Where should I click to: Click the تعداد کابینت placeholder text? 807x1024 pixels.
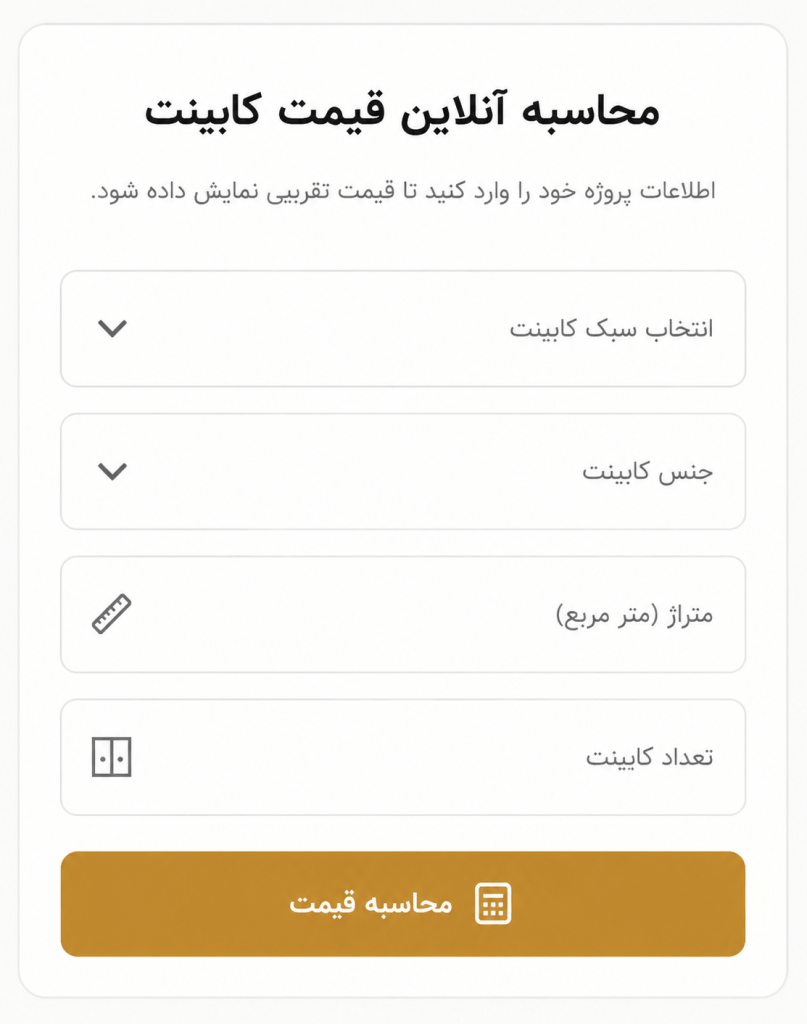(650, 758)
